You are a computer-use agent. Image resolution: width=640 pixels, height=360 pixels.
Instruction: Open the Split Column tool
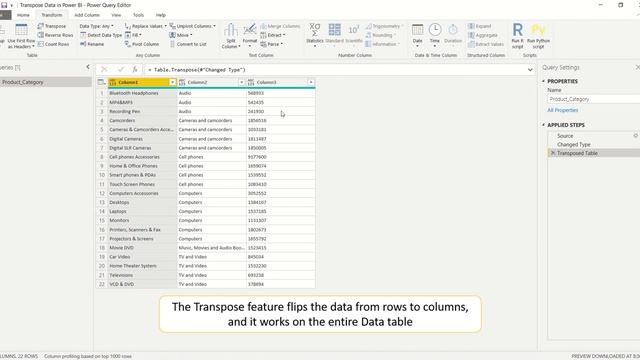[x=230, y=36]
